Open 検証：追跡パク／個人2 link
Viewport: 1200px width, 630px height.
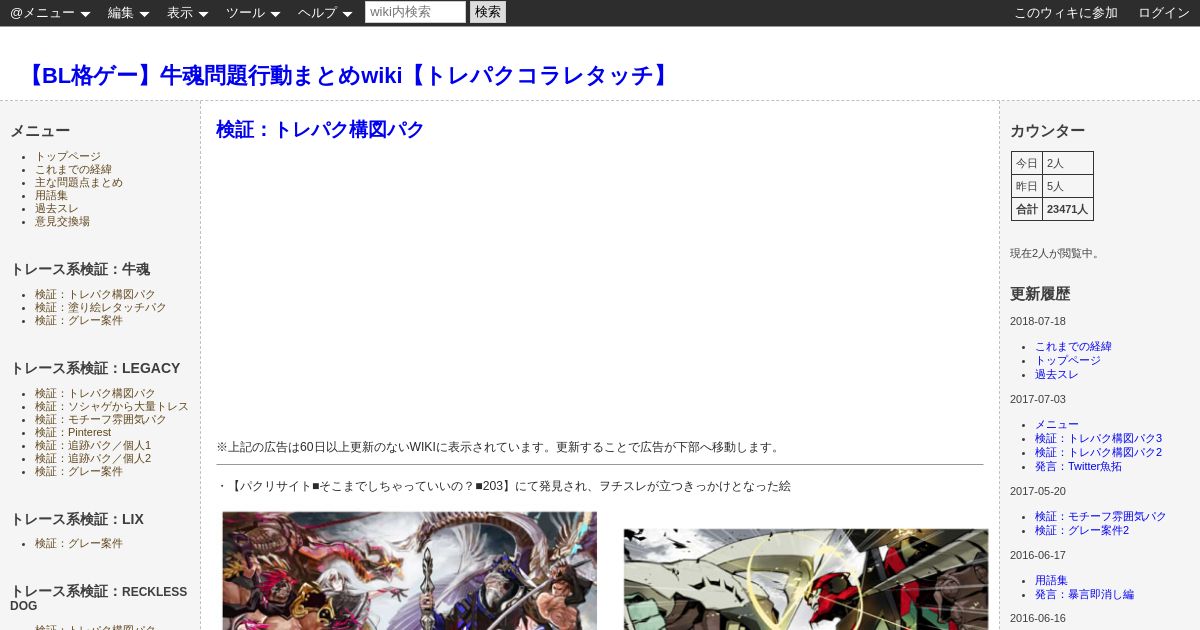(x=93, y=459)
